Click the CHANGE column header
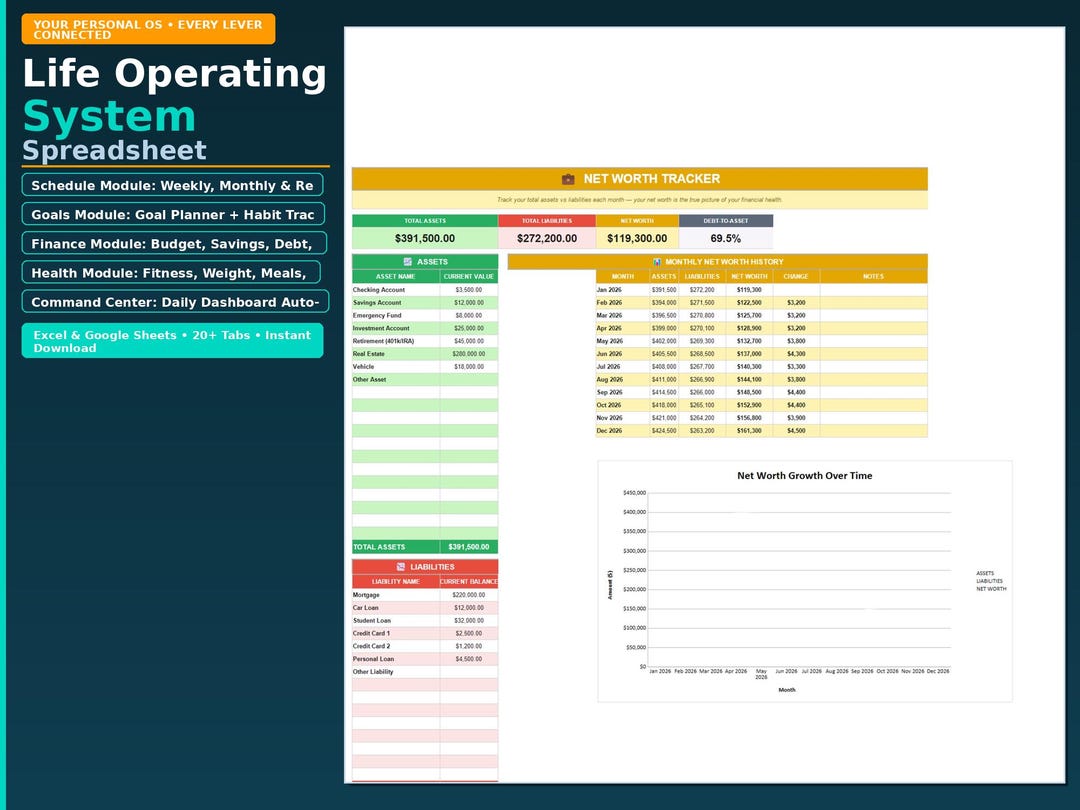 (796, 276)
